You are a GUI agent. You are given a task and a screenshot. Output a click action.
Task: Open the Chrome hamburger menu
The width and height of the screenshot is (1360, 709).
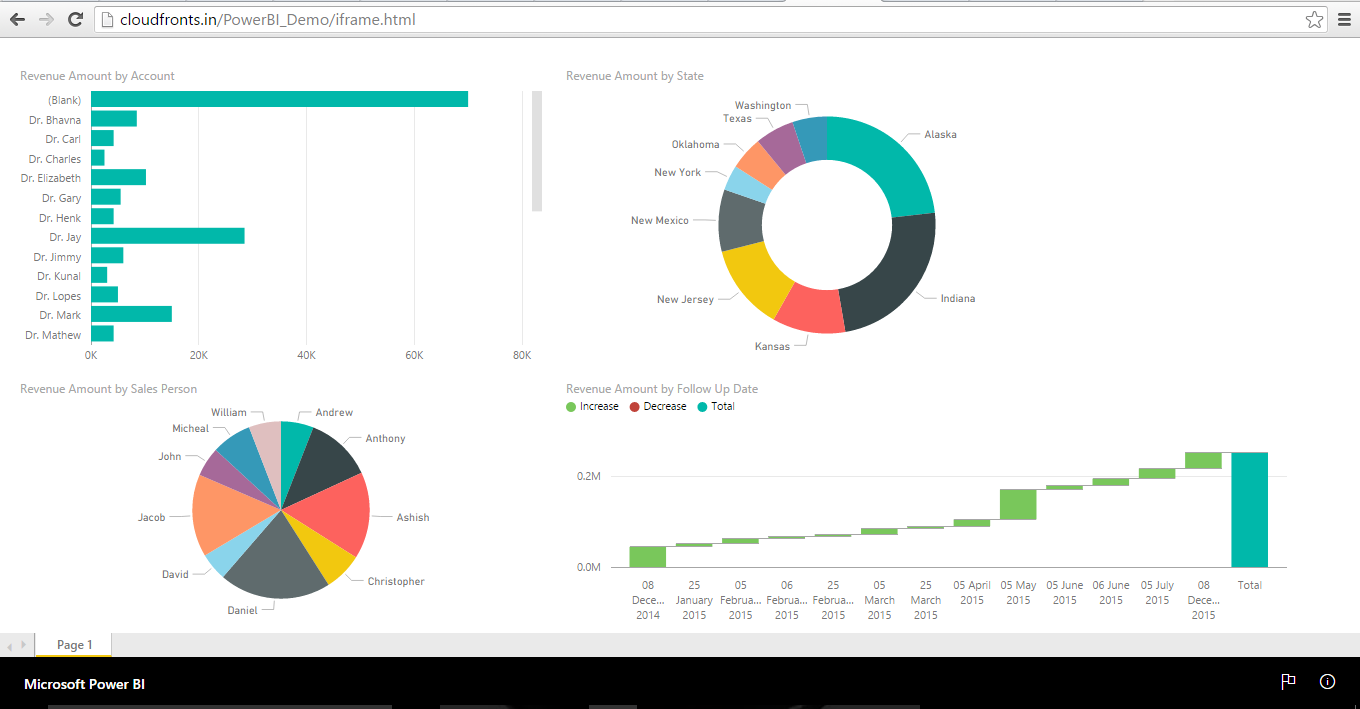[1344, 19]
